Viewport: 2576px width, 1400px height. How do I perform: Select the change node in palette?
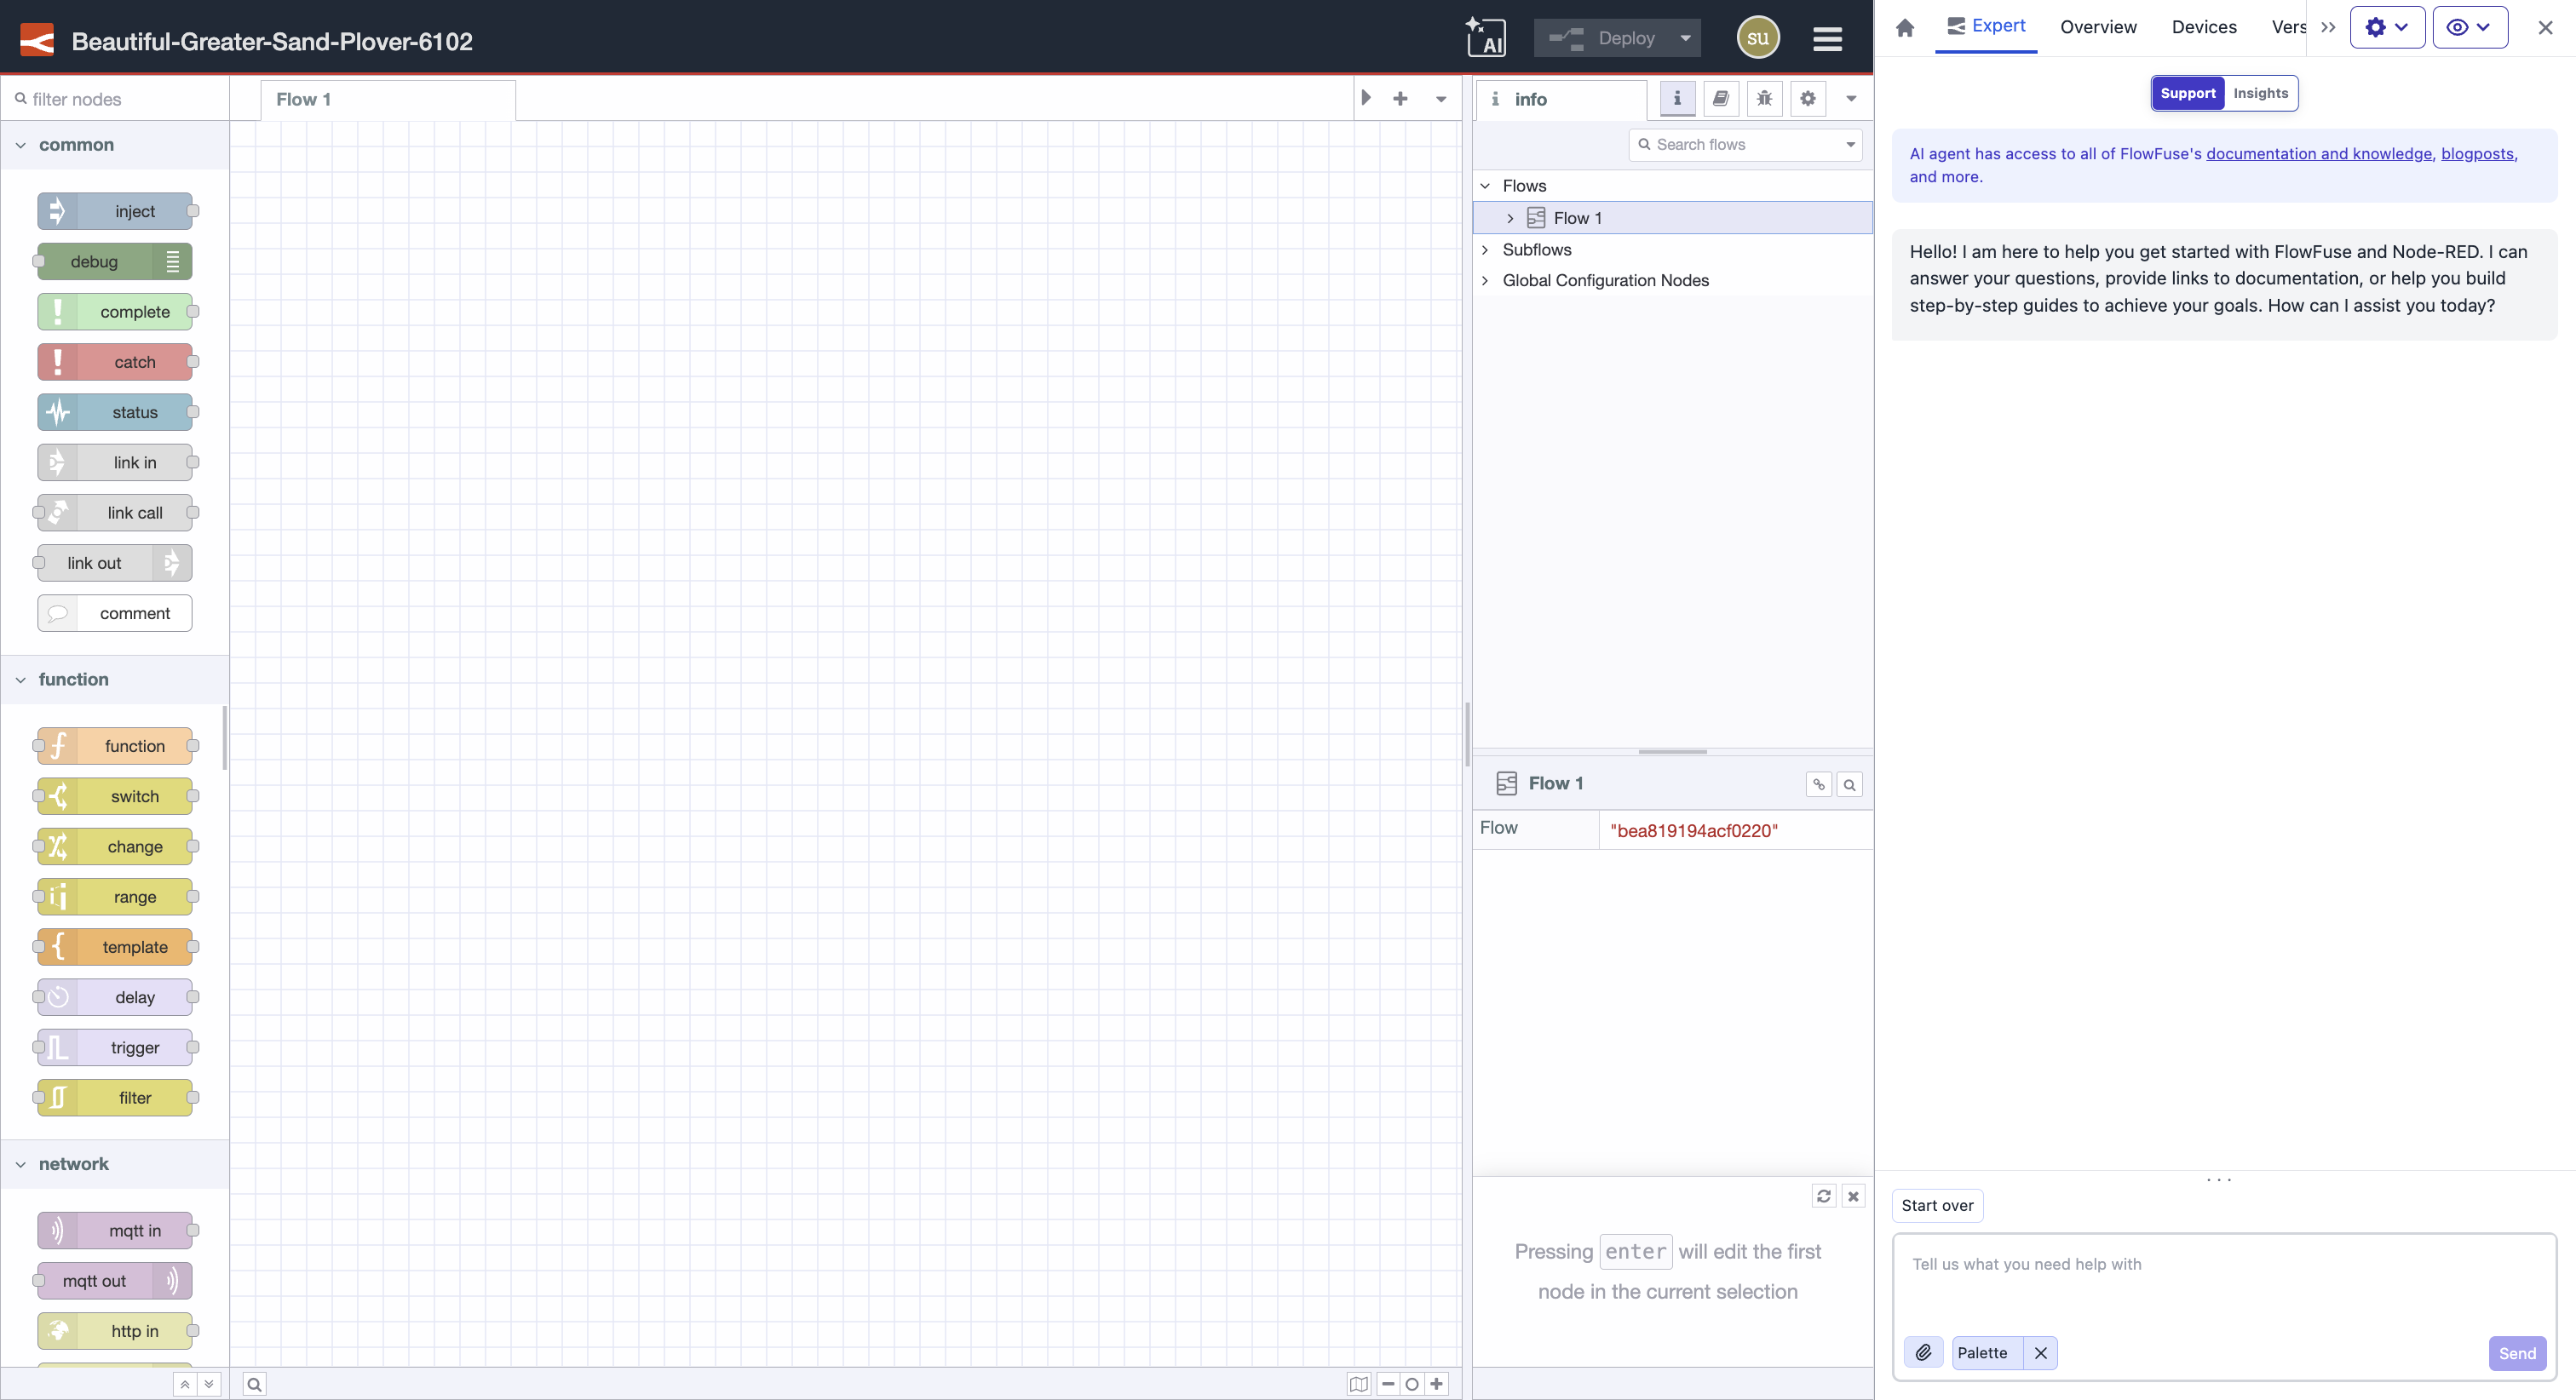click(116, 846)
